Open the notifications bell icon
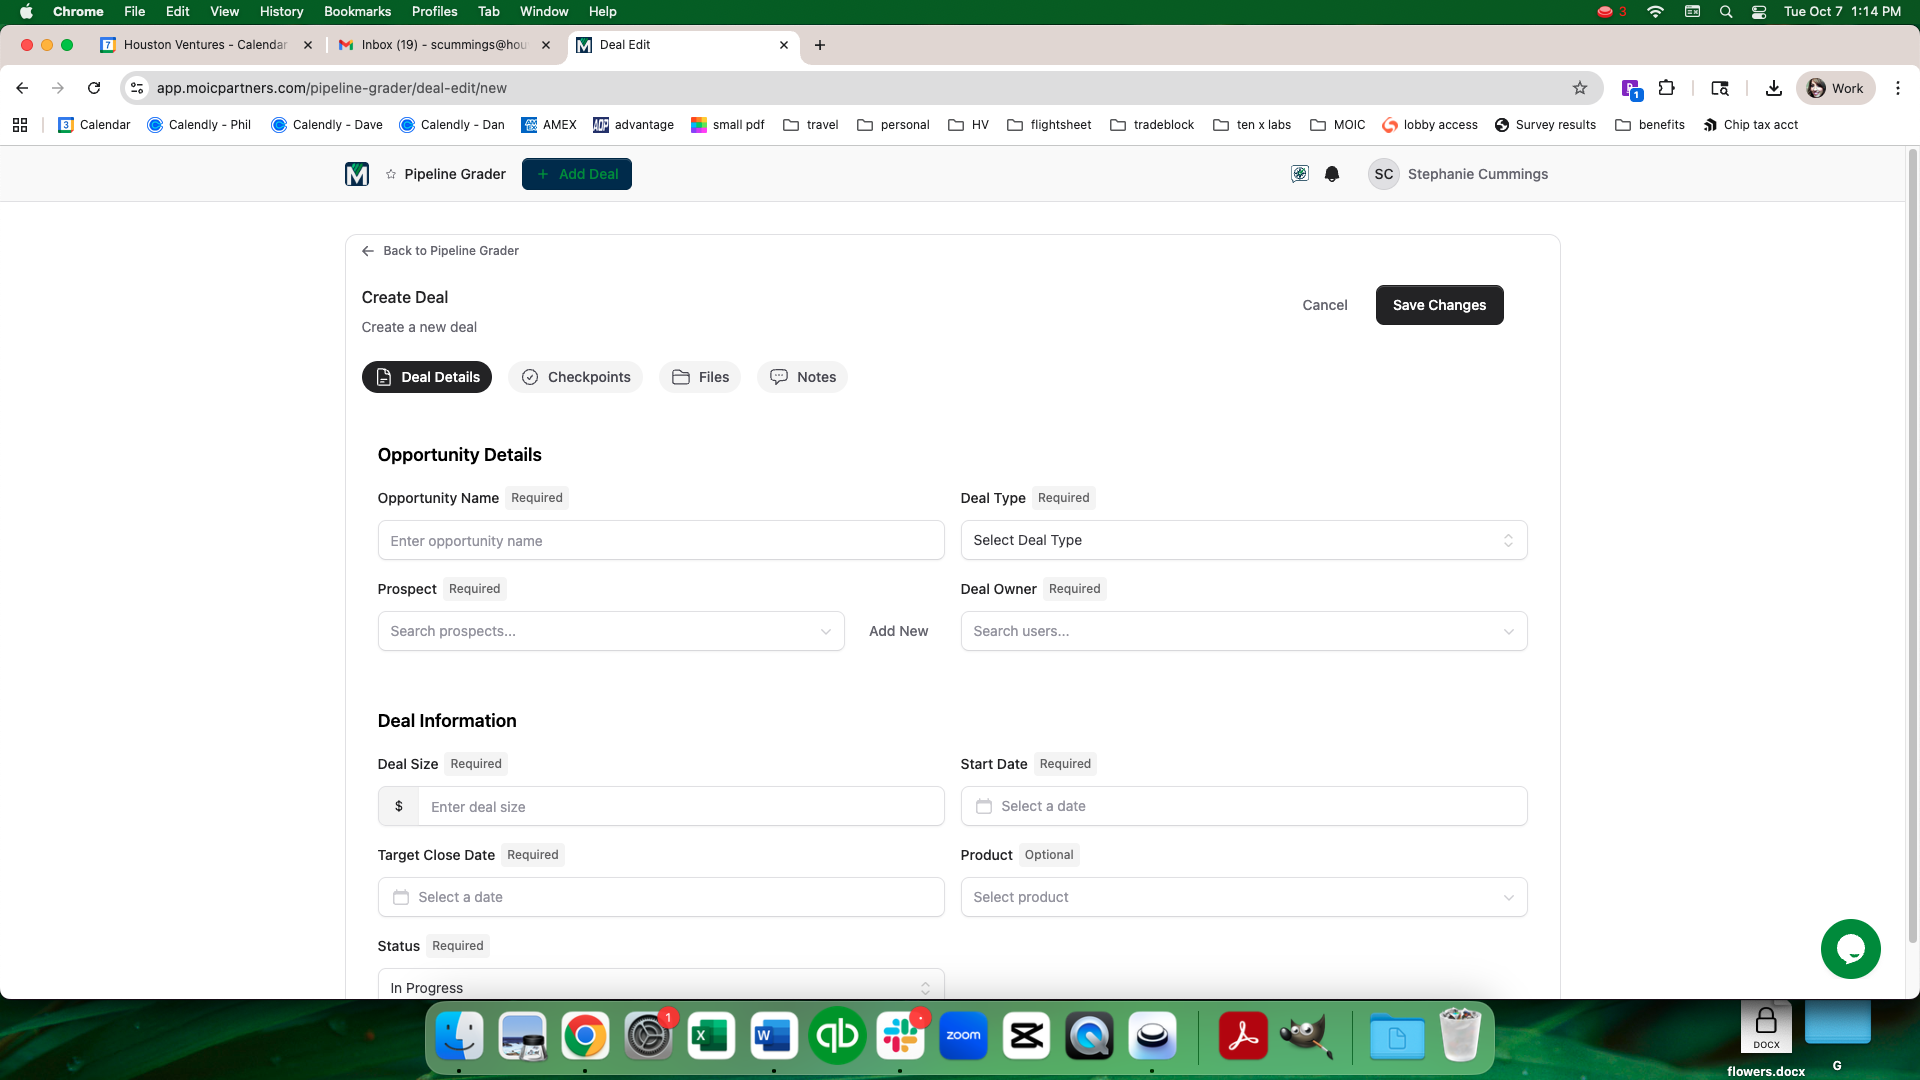 click(1331, 174)
